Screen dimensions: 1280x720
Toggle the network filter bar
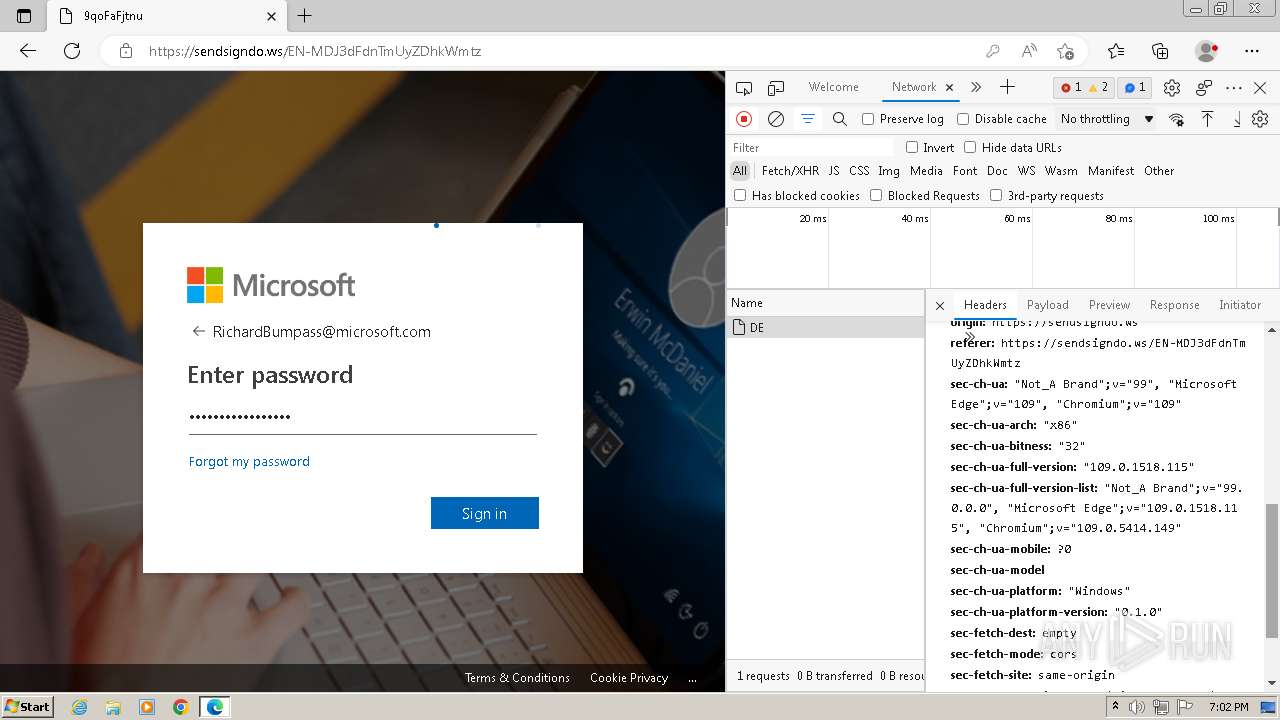807,119
